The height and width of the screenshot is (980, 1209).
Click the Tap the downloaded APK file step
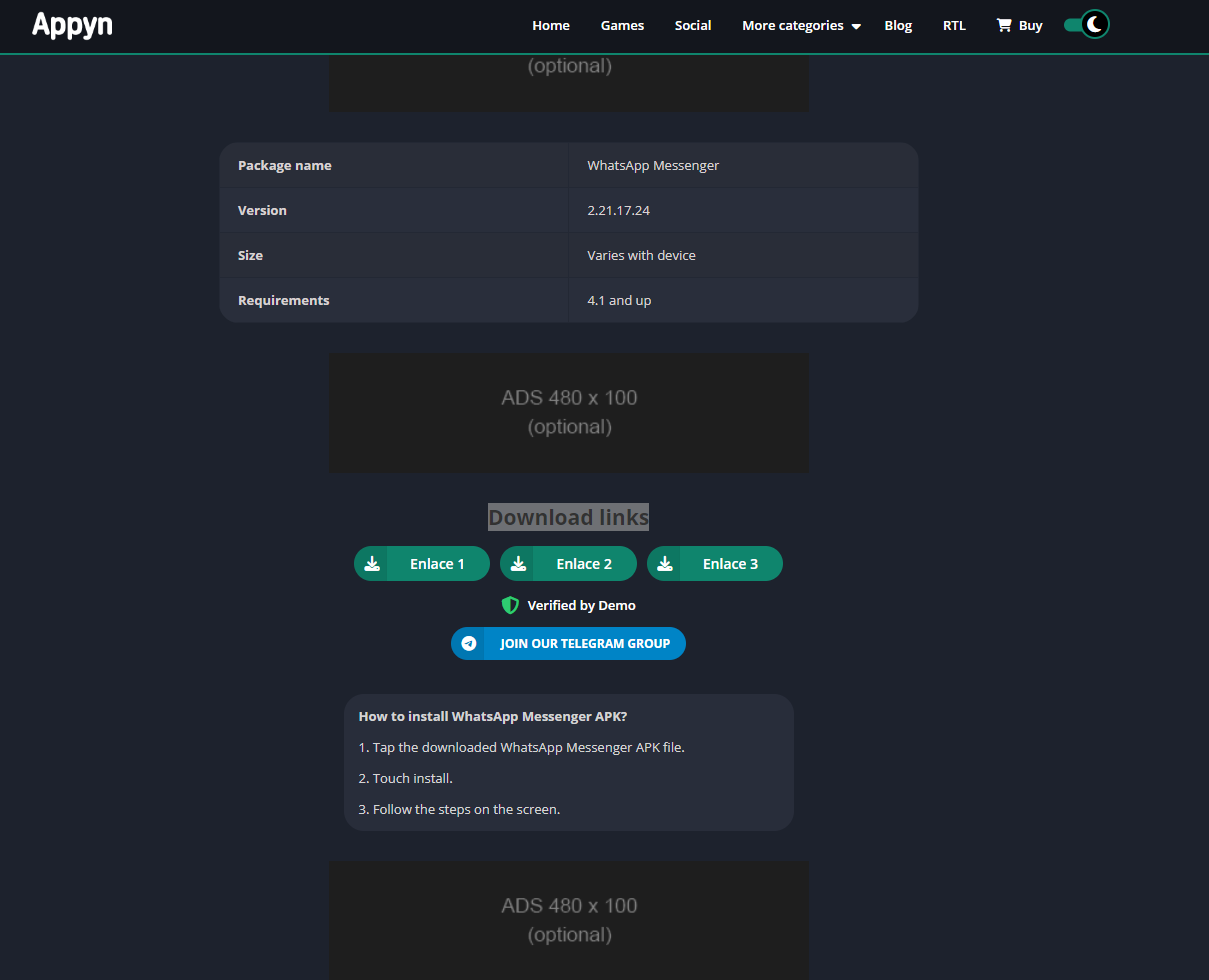(x=522, y=747)
